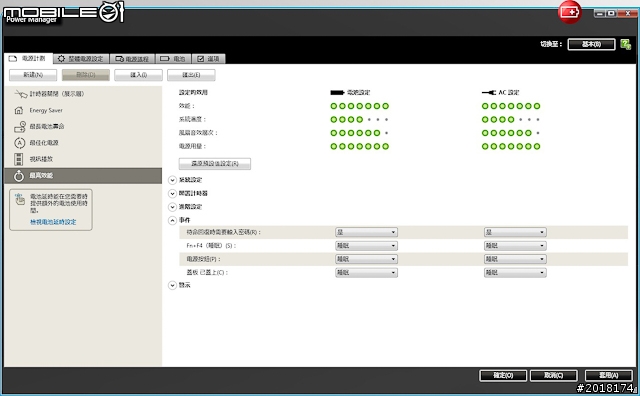
Task: Click the 電池設定 column header with battery icon
Action: 350,93
